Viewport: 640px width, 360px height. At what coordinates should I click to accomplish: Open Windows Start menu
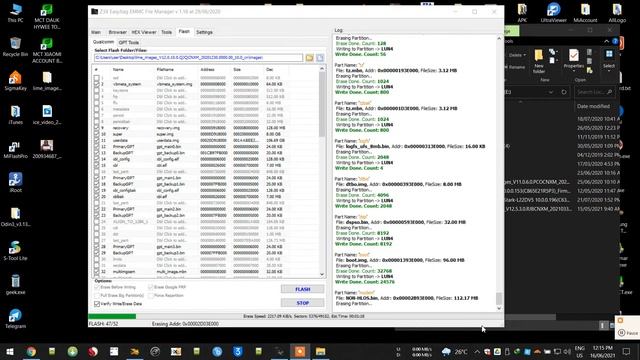point(10,351)
